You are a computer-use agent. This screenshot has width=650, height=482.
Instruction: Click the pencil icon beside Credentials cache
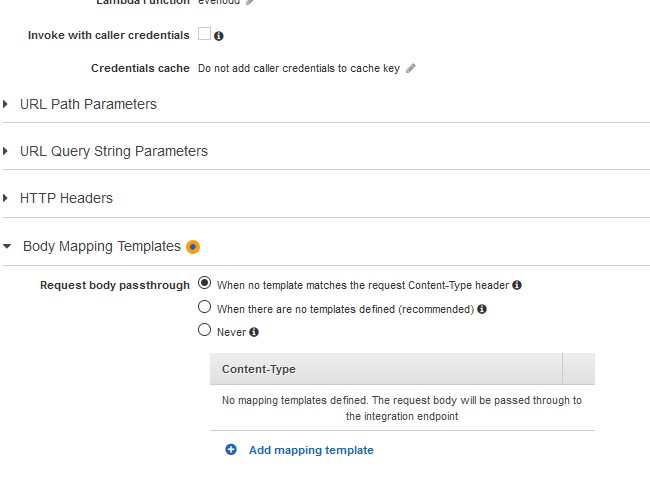(410, 68)
